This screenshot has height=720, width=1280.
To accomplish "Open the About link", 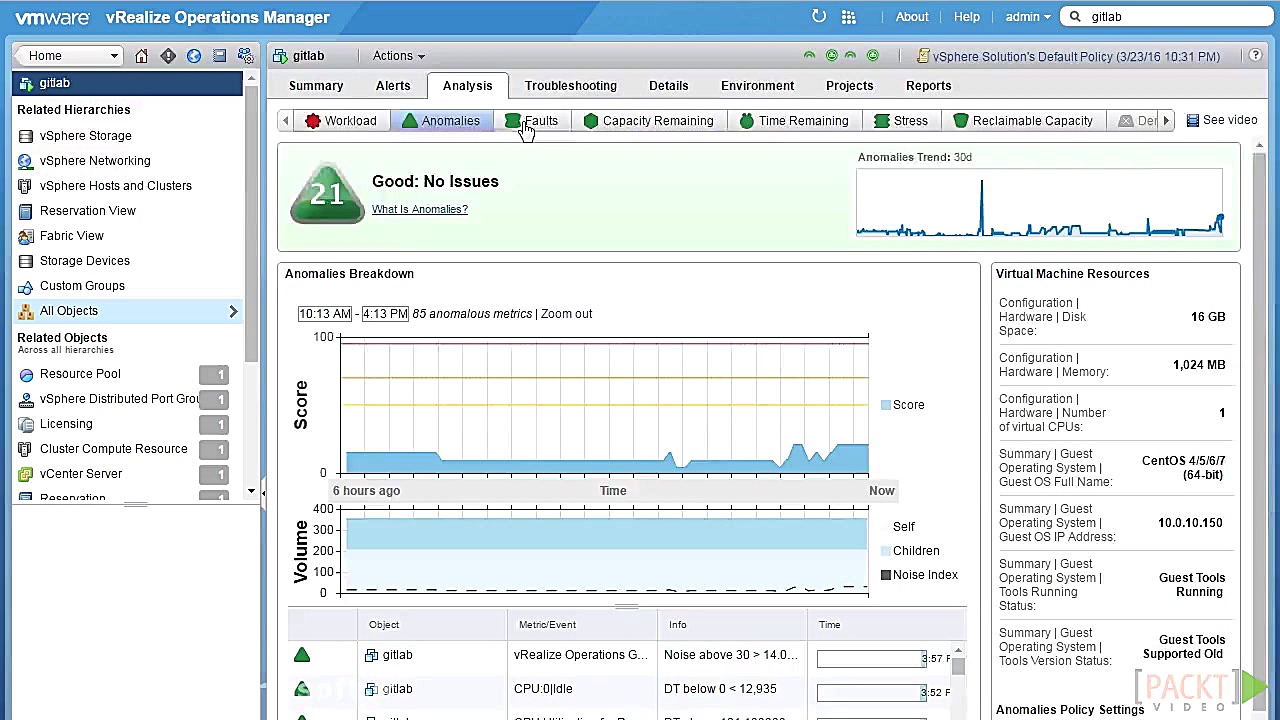I will pos(912,17).
